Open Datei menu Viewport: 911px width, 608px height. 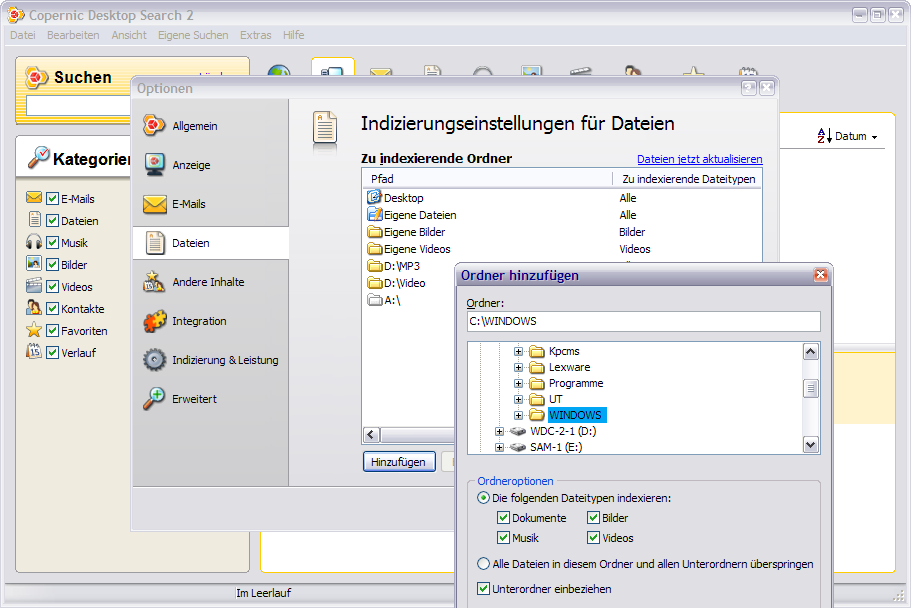pyautogui.click(x=23, y=35)
